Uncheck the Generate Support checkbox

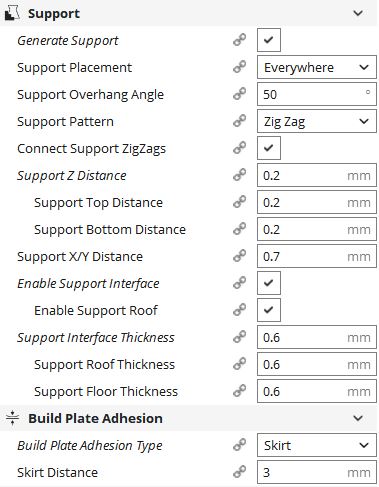(269, 40)
